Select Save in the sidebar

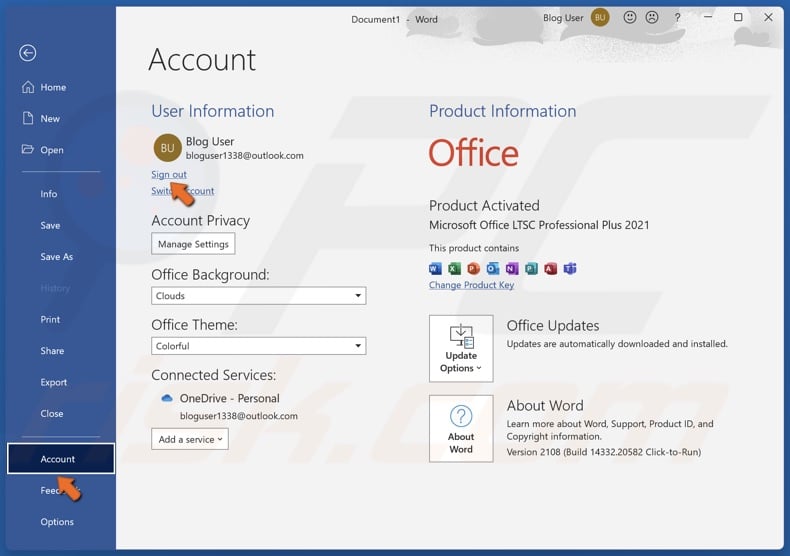tap(50, 225)
